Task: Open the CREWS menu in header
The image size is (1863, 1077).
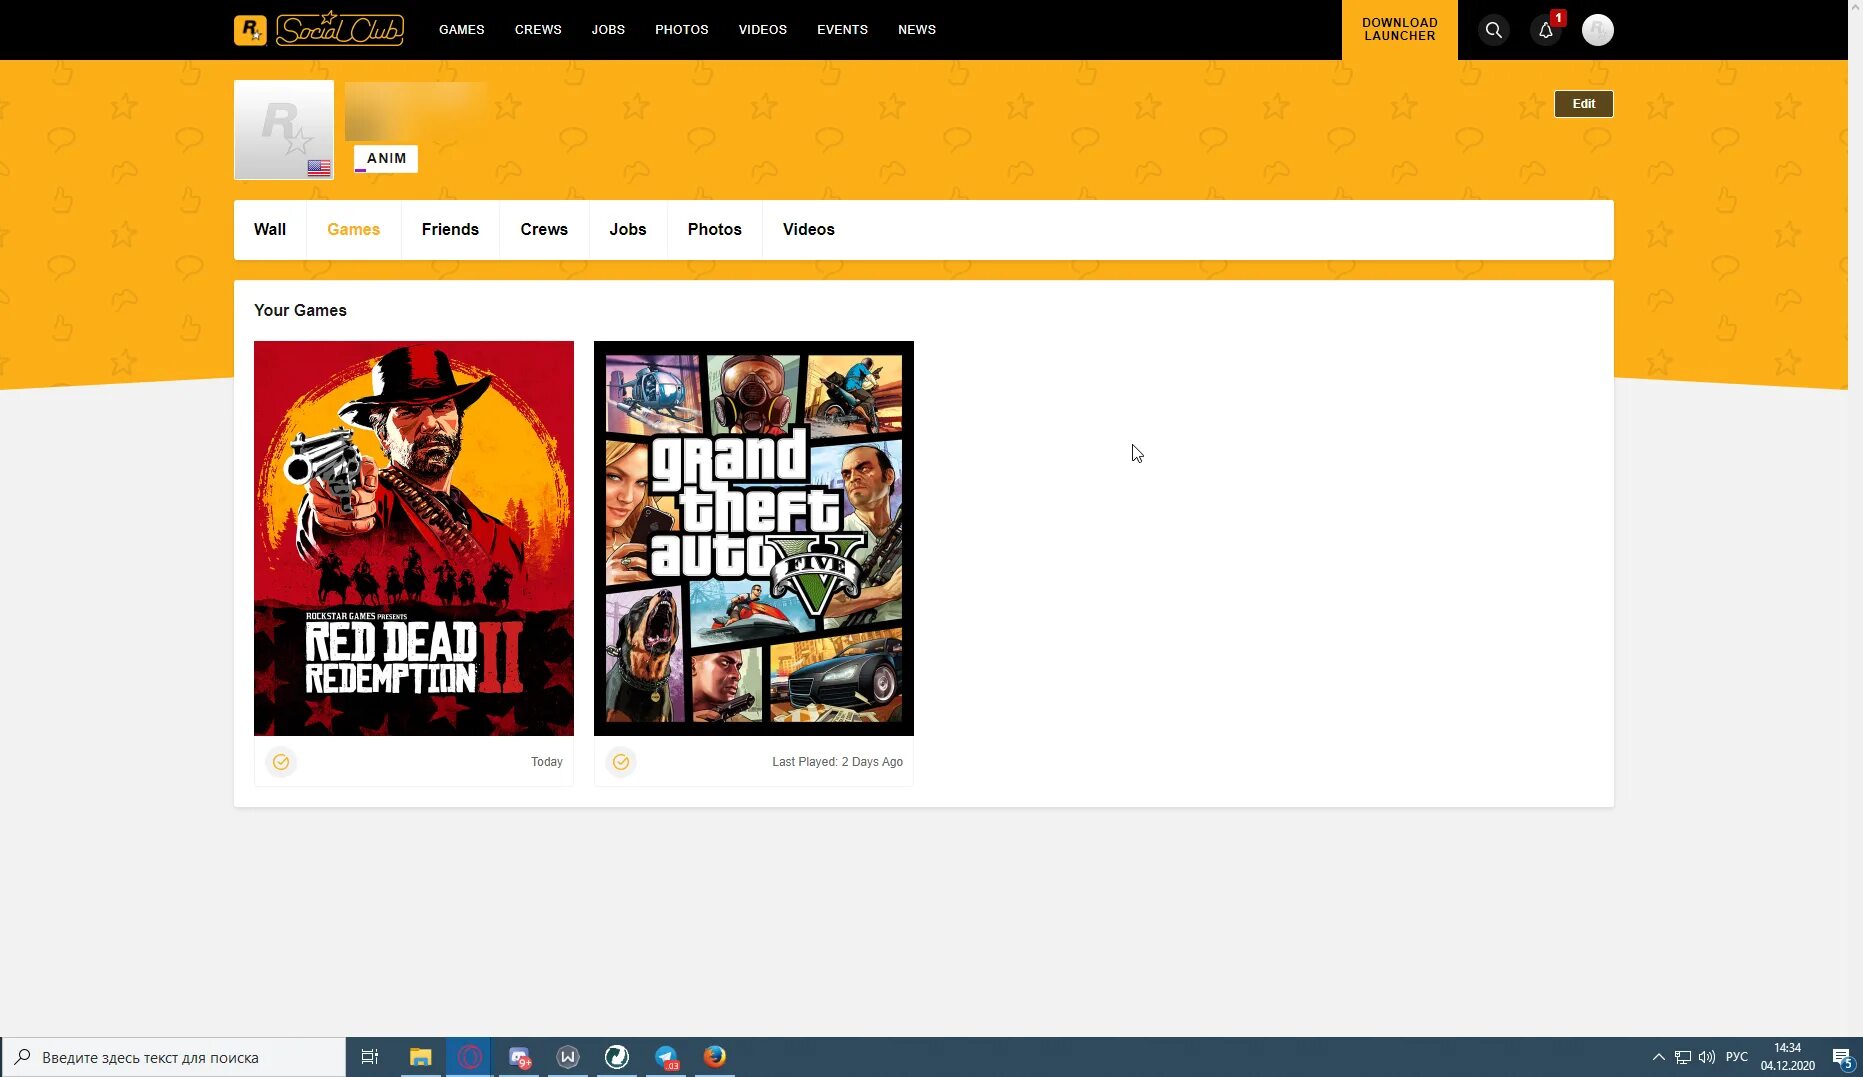Action: coord(538,30)
